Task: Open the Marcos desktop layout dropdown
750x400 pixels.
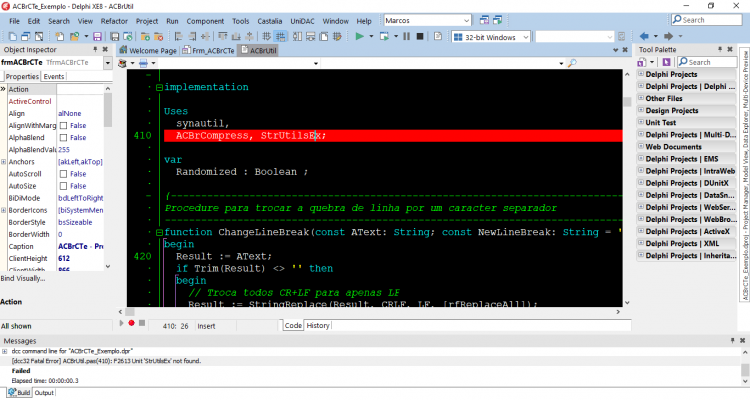Action: (428, 21)
